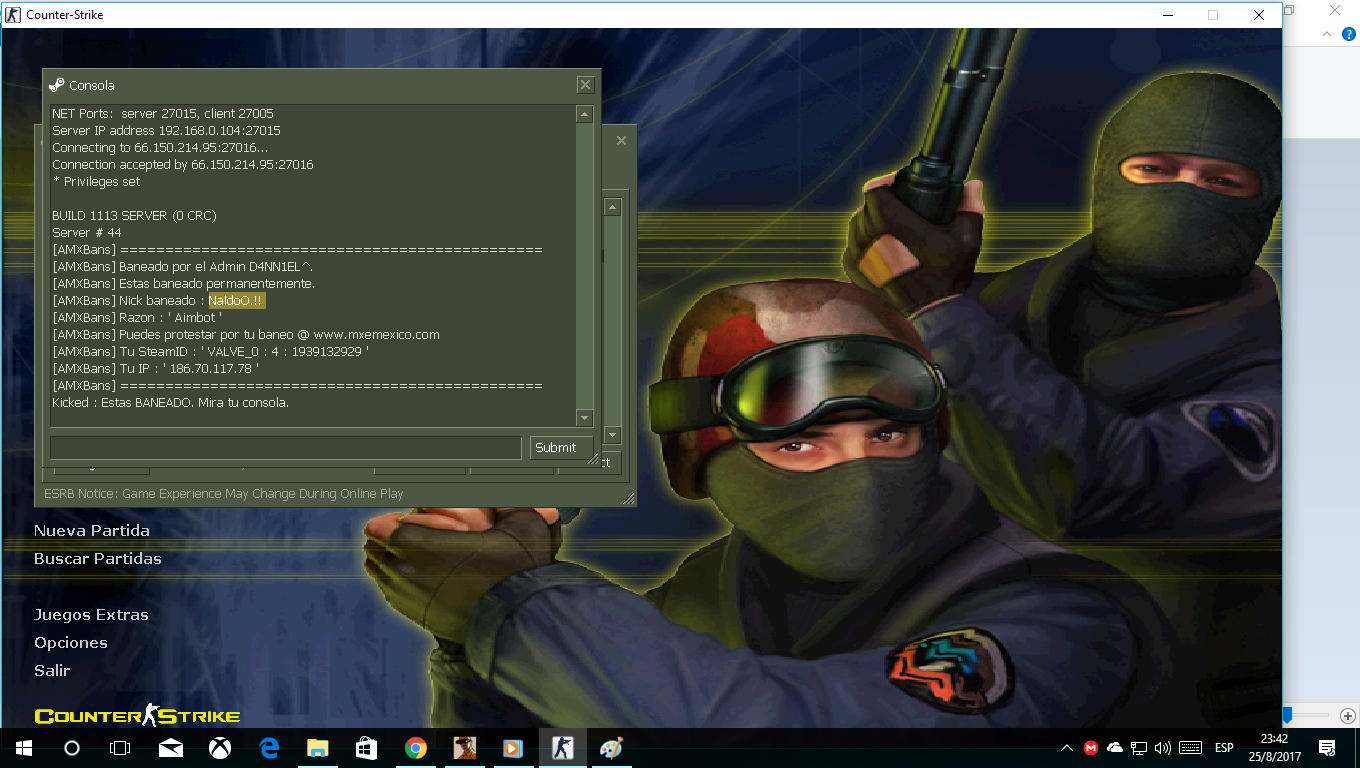The image size is (1360, 768).
Task: Click 'Baneado por el Admin D4NN1EL^' line
Action: point(183,266)
